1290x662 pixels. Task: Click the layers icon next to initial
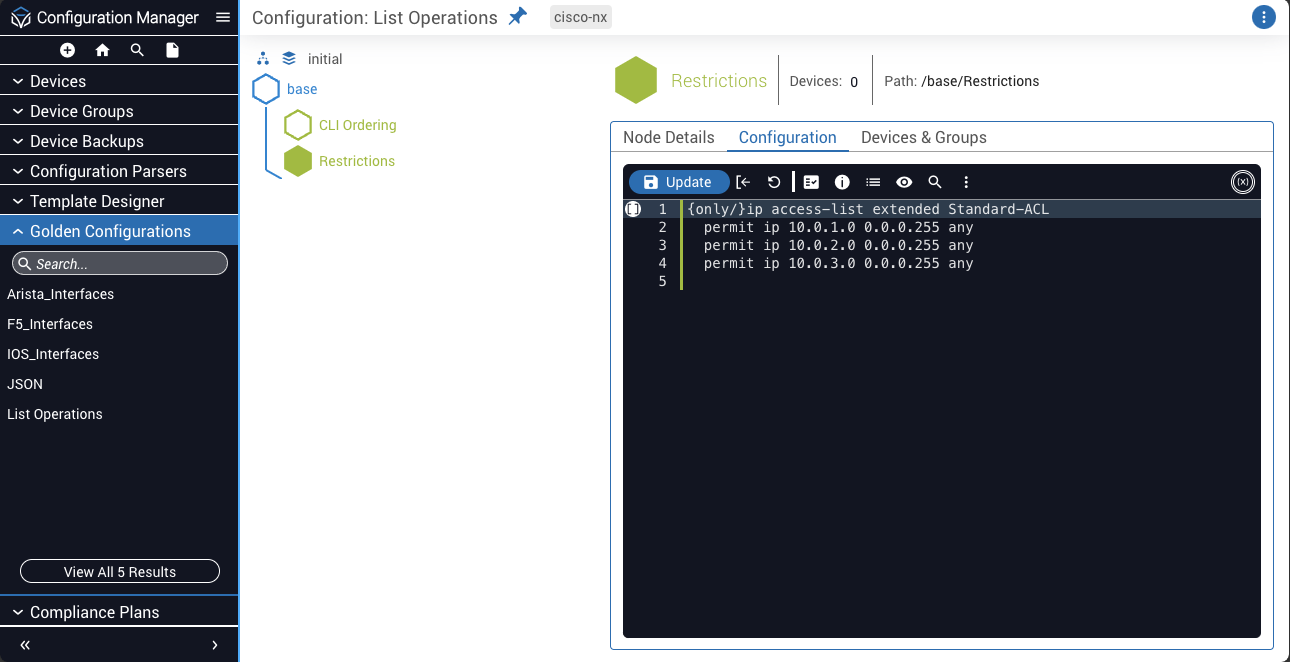tap(289, 59)
